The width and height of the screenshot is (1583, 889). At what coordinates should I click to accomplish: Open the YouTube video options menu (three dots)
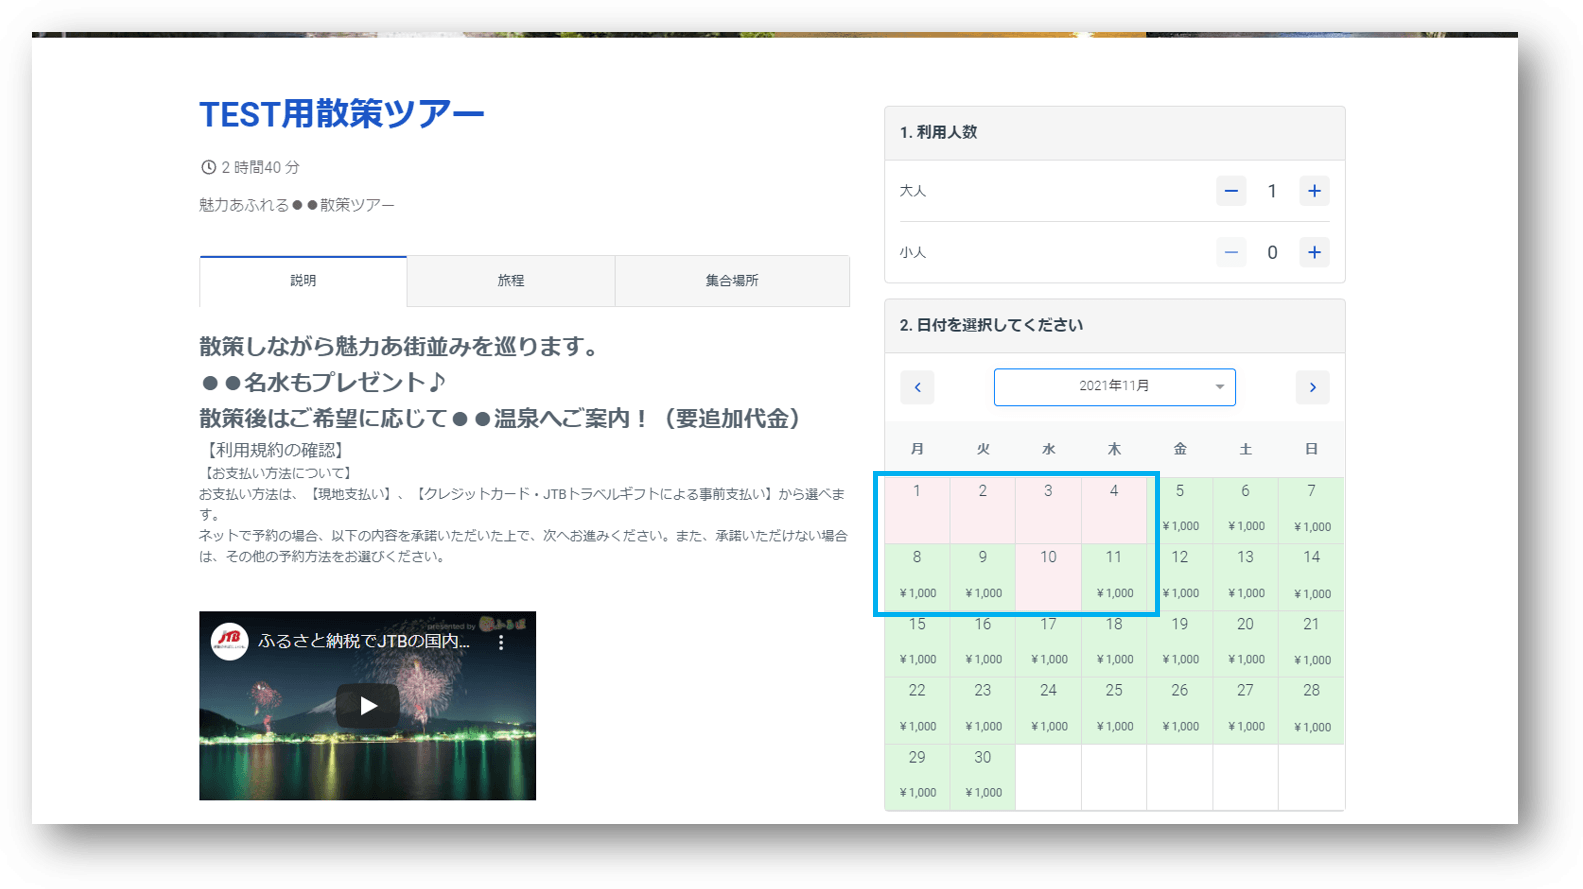click(x=501, y=643)
